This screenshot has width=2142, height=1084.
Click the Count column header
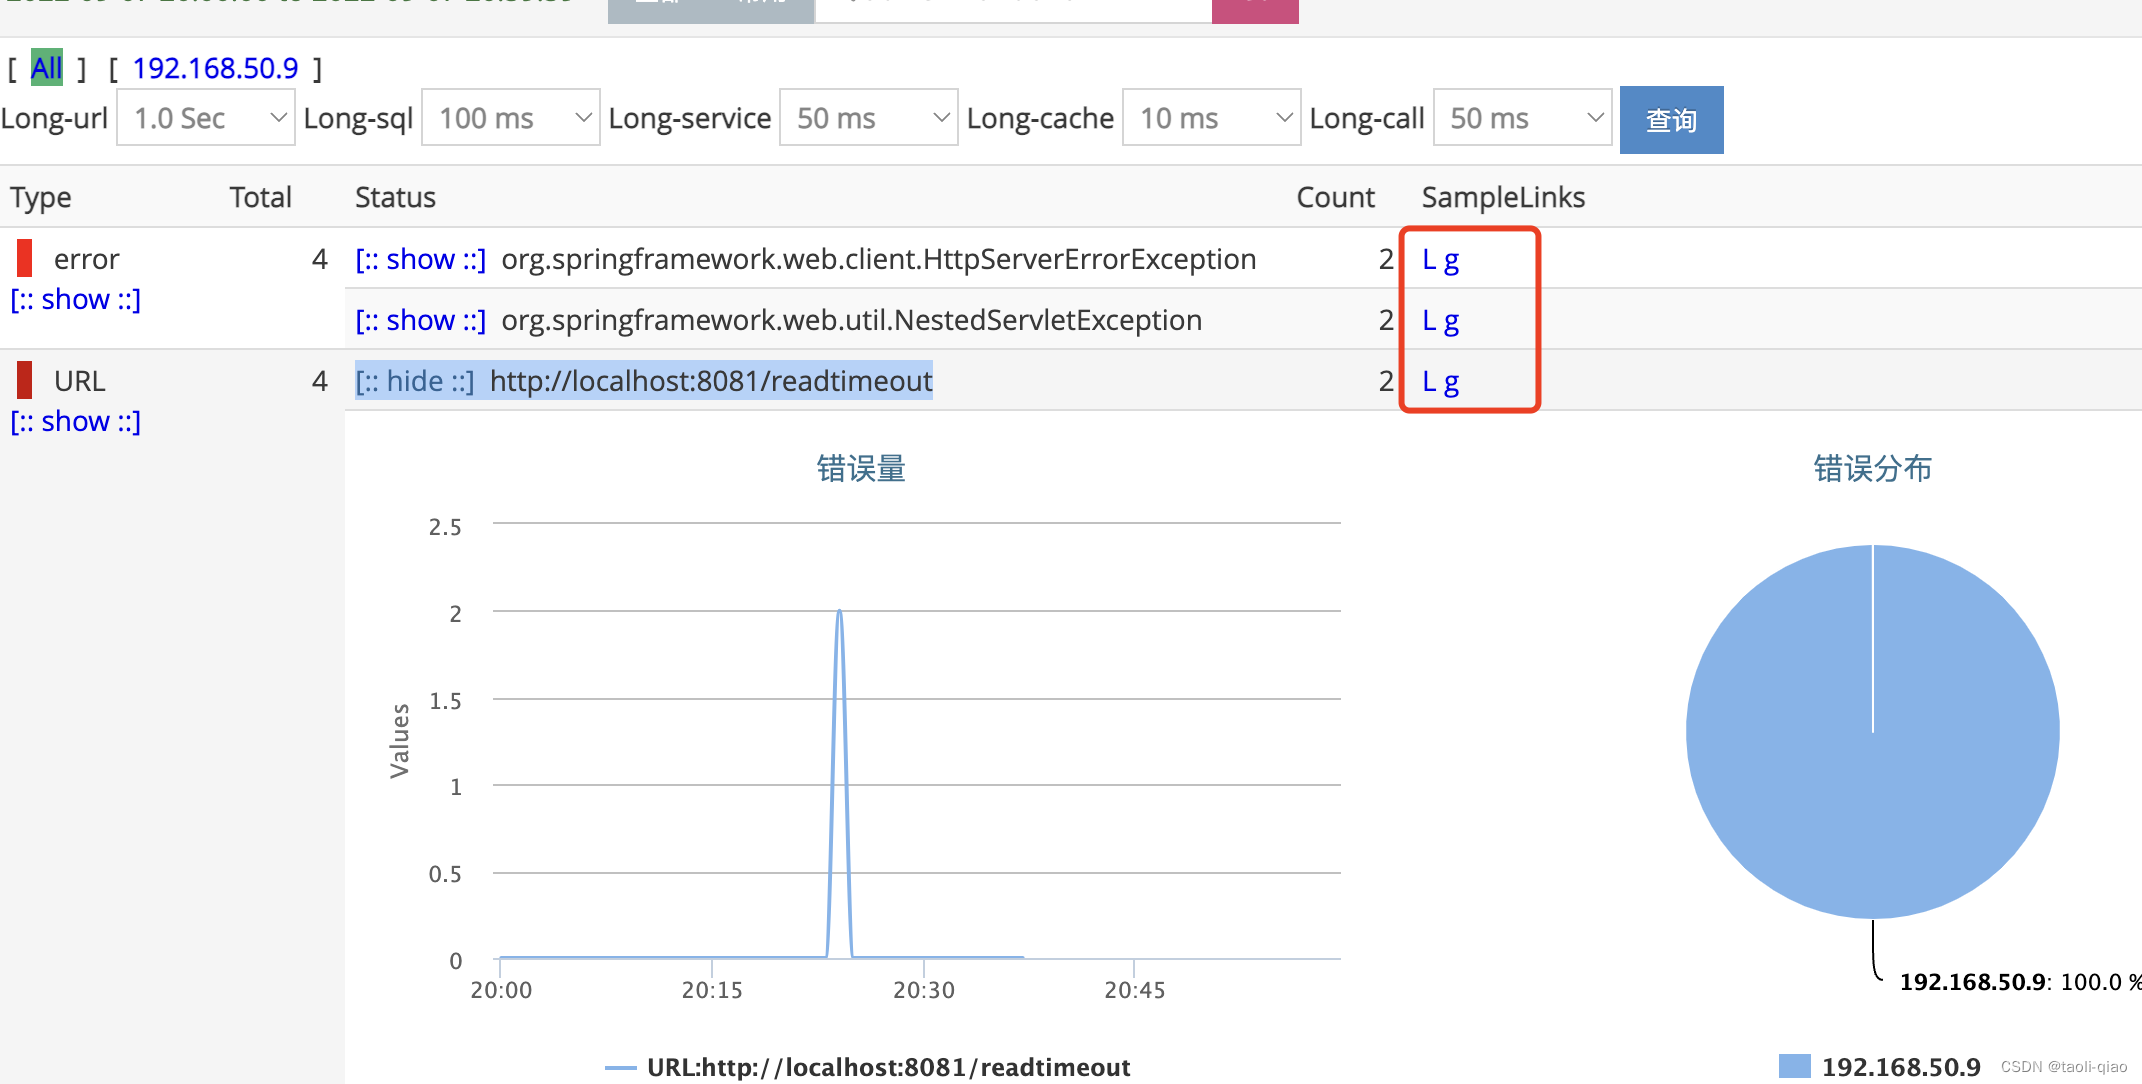click(1335, 198)
